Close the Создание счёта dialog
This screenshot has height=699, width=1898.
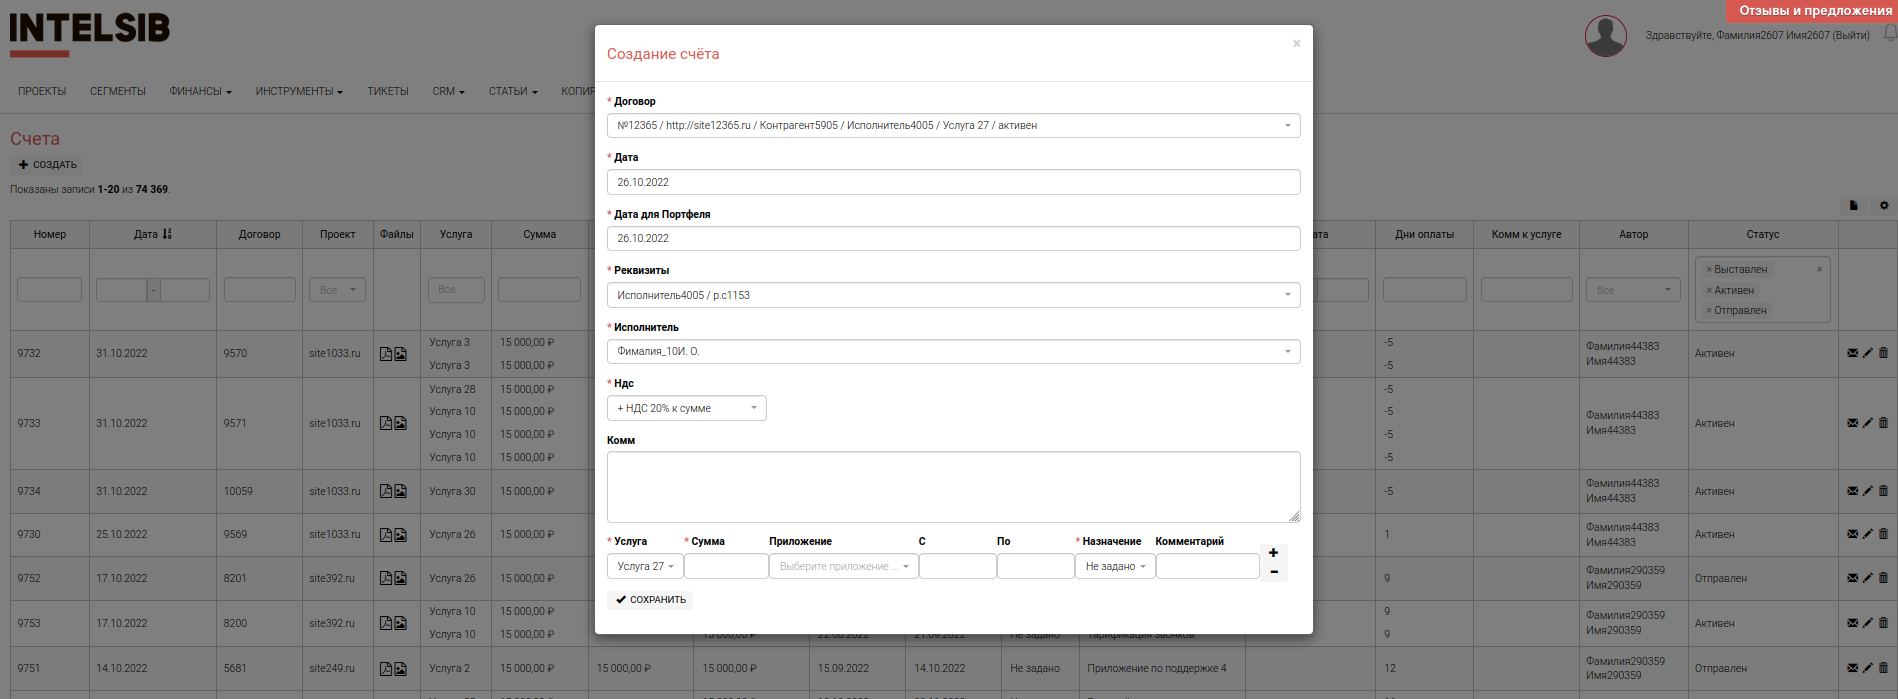tap(1296, 44)
